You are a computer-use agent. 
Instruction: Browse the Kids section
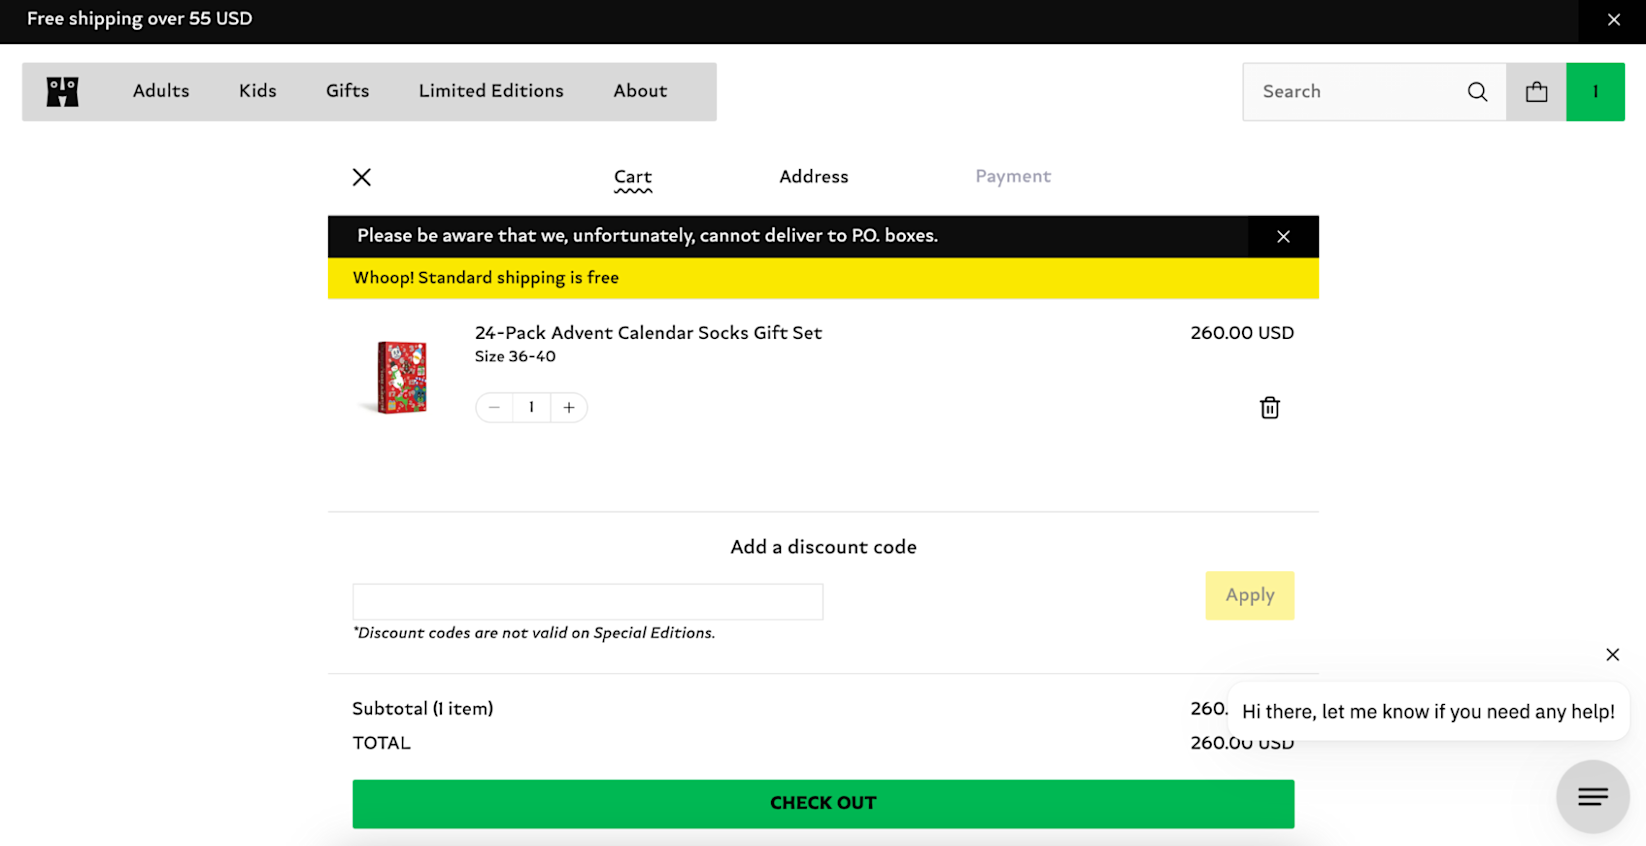[x=257, y=90]
